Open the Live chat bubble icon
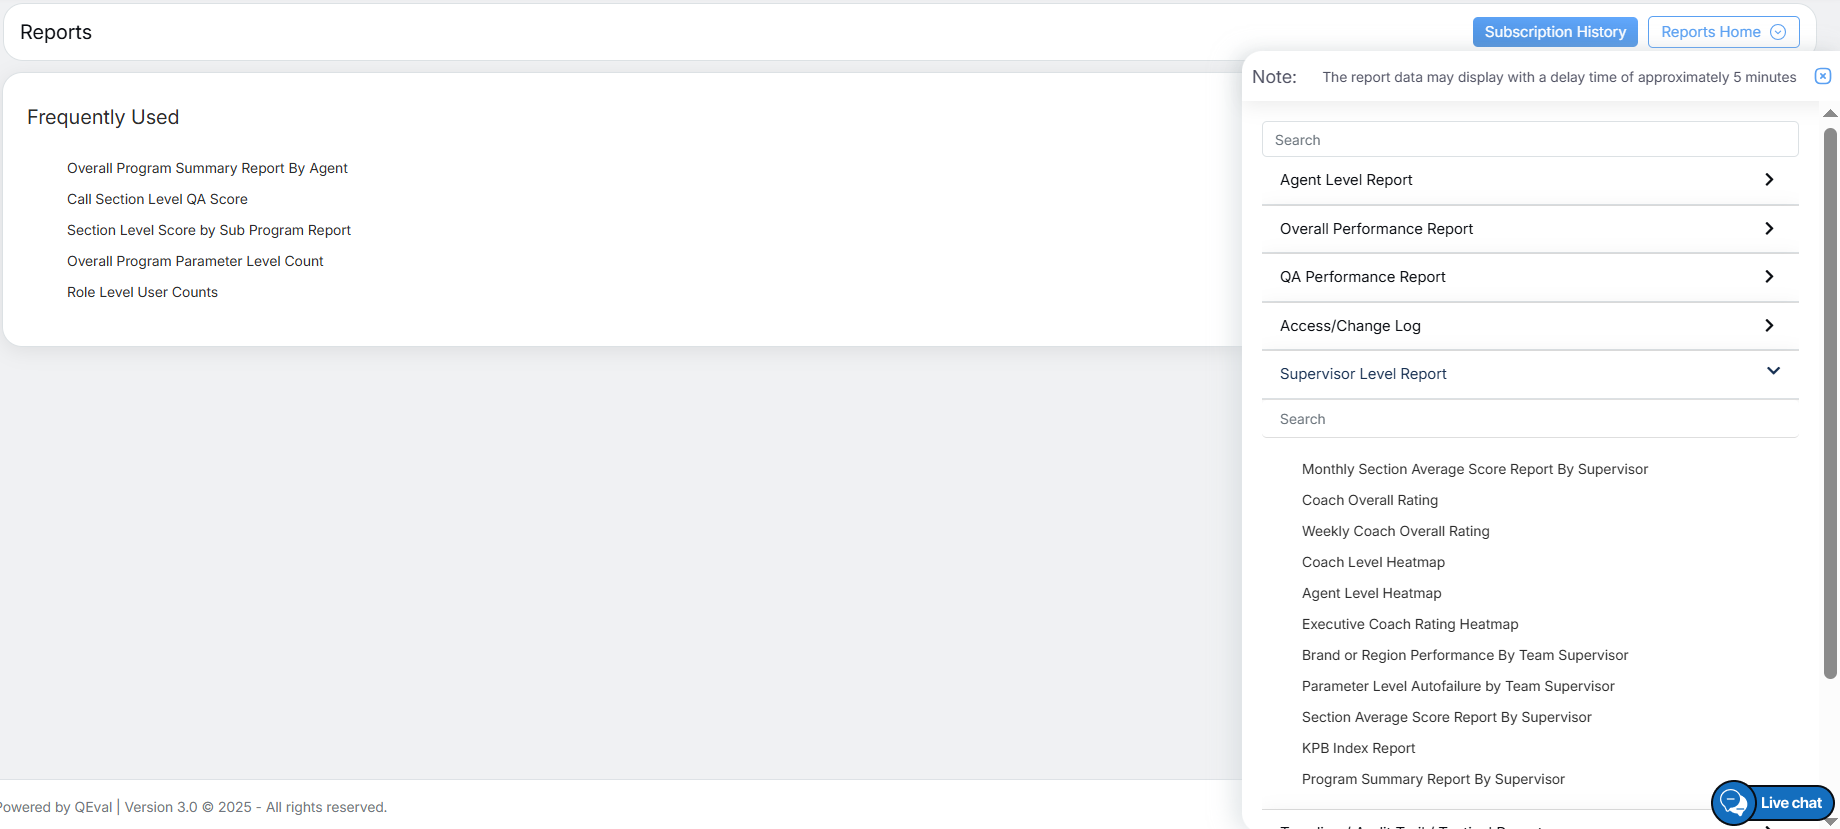The image size is (1840, 829). [x=1734, y=803]
